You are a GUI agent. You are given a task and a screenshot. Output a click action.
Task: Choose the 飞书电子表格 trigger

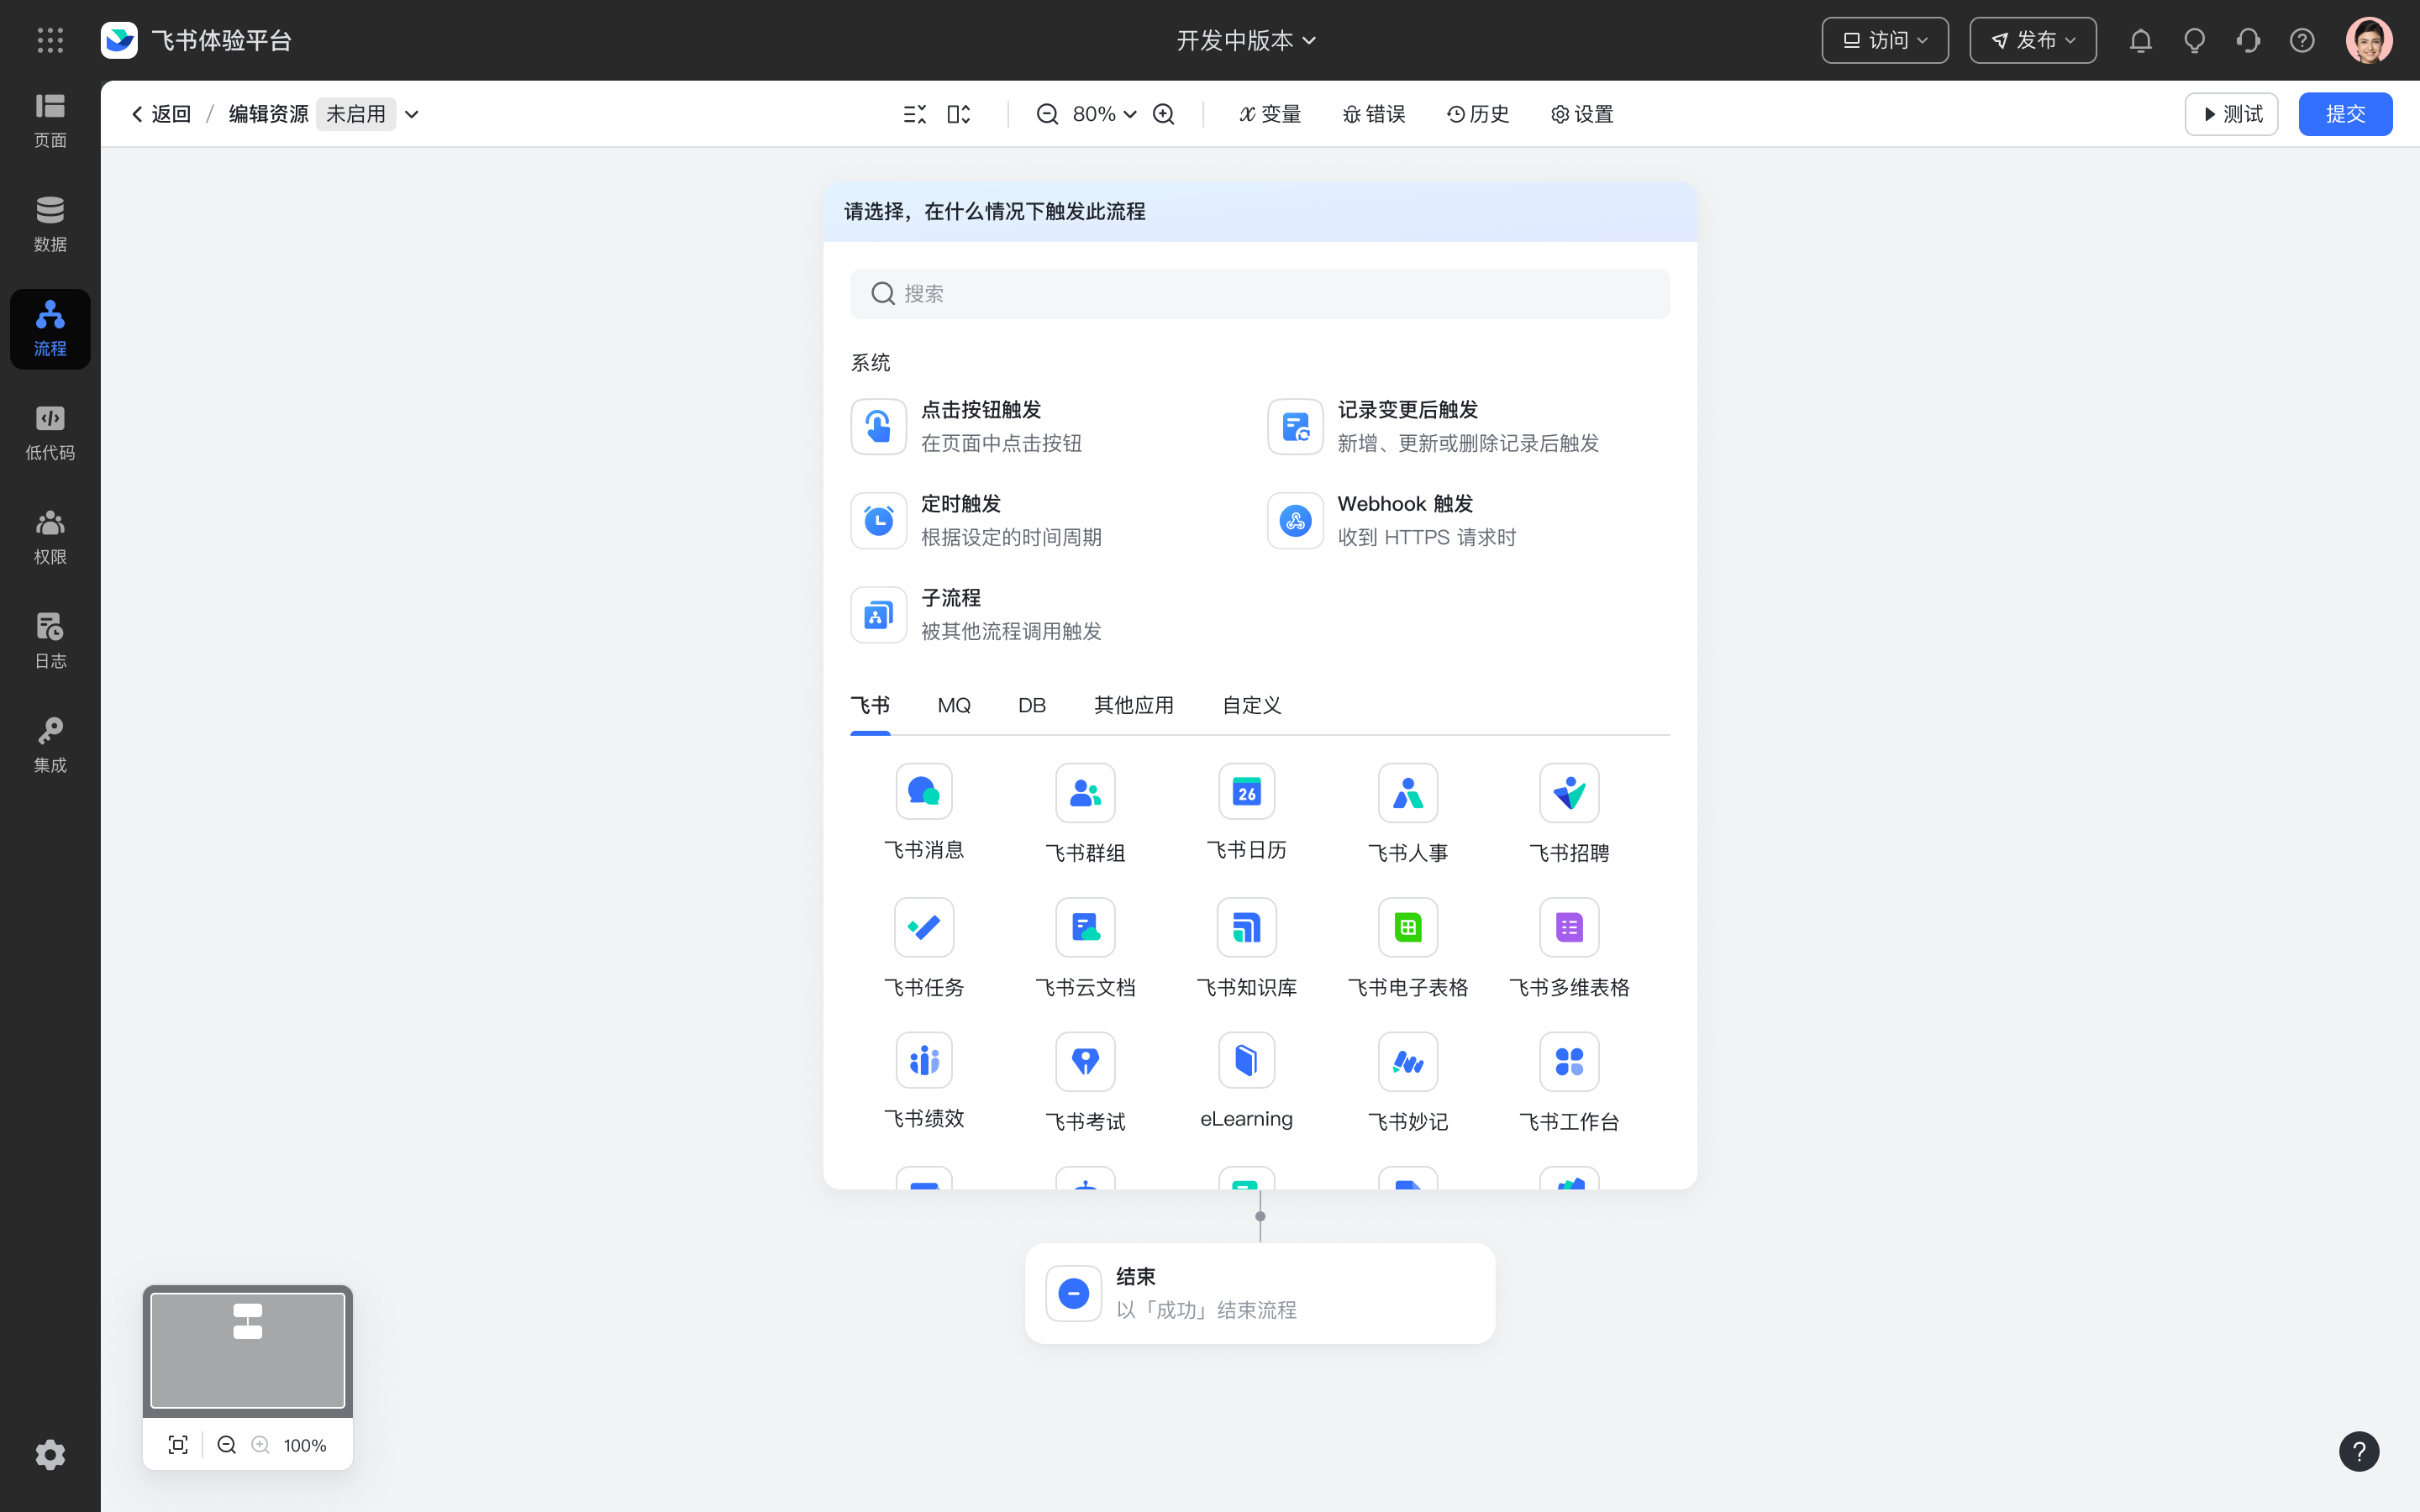(x=1408, y=948)
